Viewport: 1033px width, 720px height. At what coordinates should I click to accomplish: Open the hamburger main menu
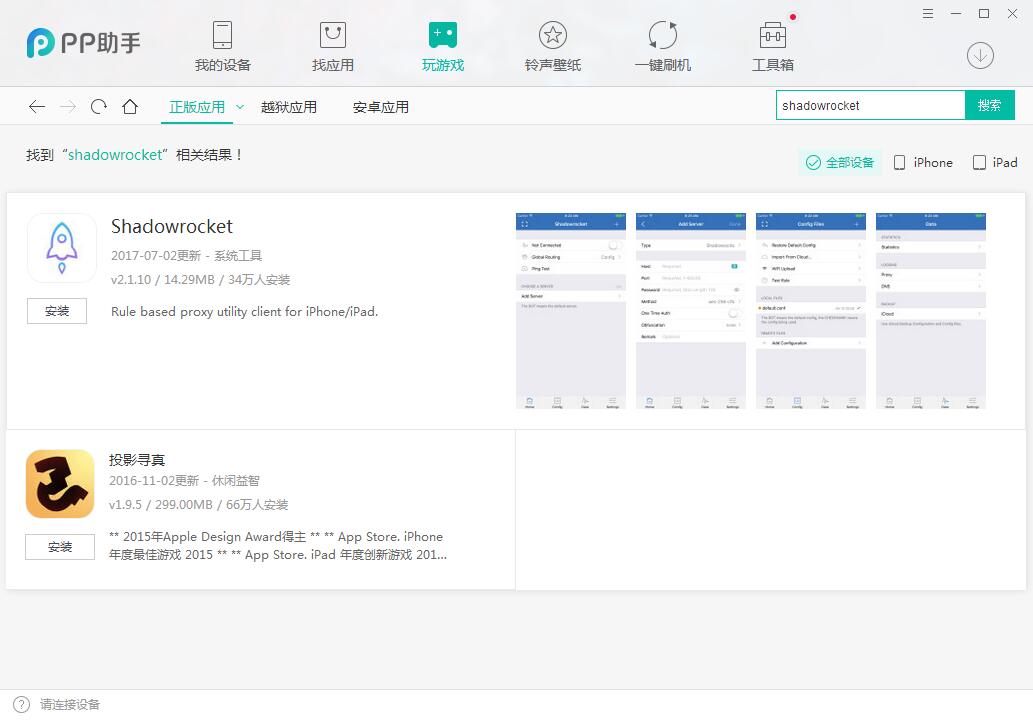point(928,13)
